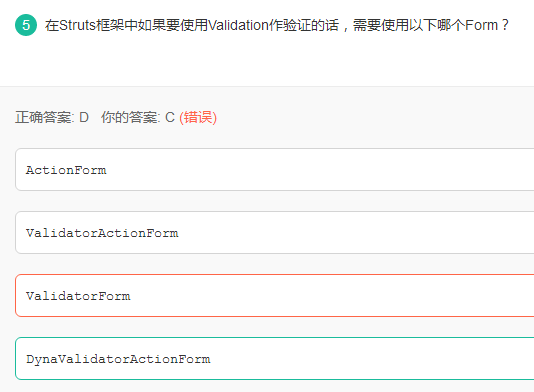
Task: Click the 你的答案: C text
Action: (x=138, y=117)
